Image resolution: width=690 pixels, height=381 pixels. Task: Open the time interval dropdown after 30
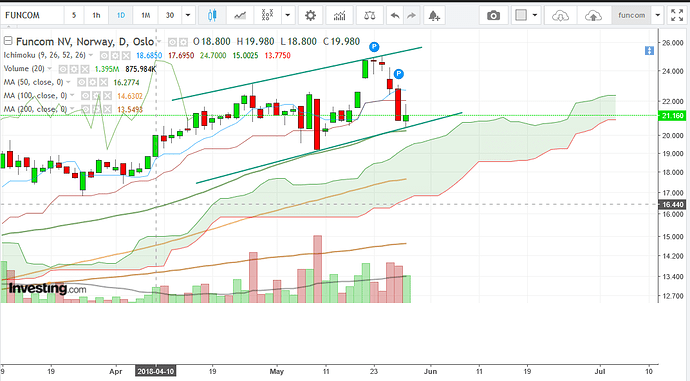pyautogui.click(x=188, y=15)
